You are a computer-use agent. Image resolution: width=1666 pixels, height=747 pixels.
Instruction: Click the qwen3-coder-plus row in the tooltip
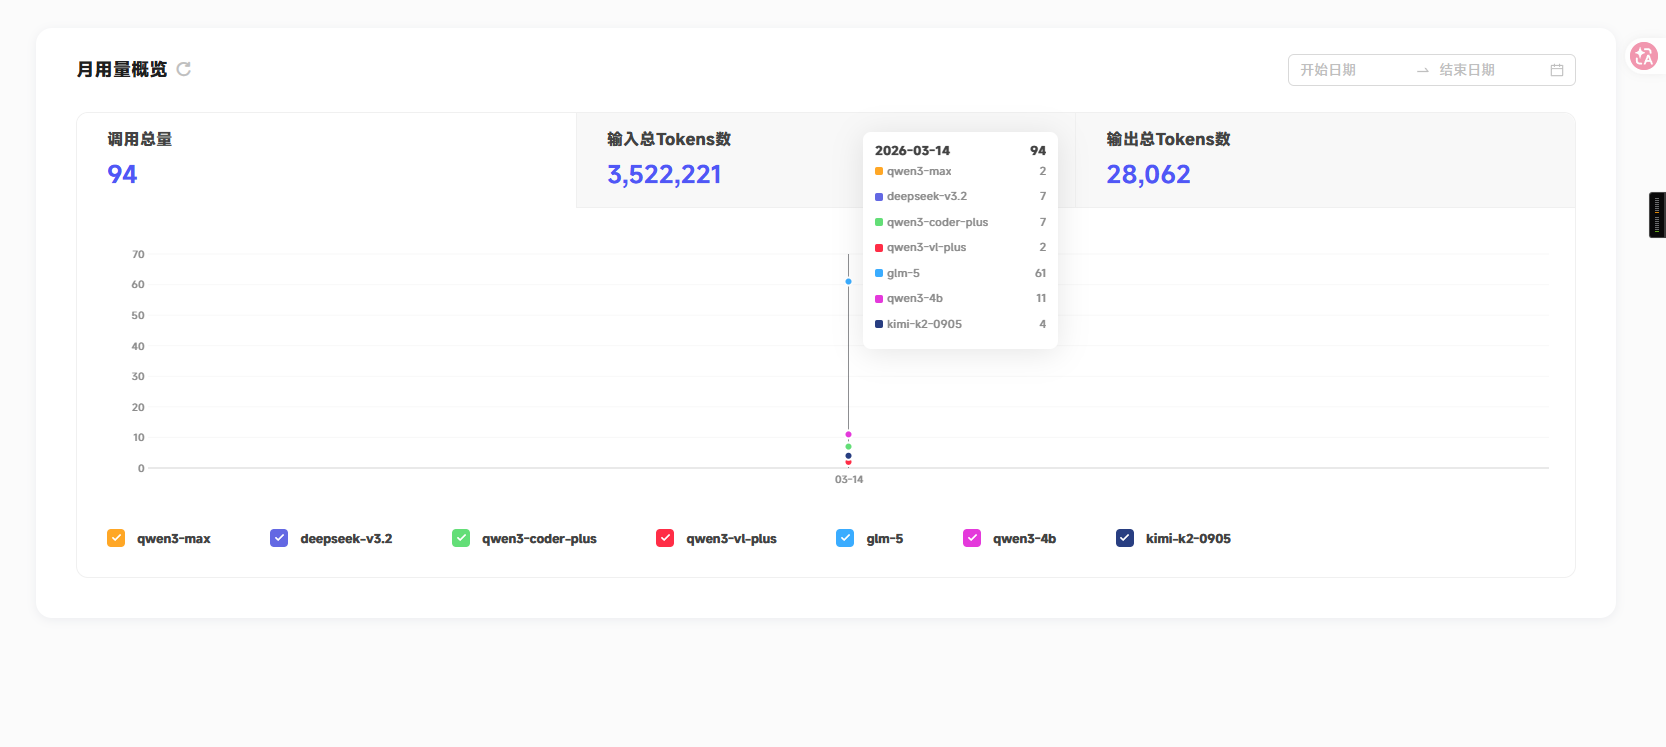coord(960,223)
